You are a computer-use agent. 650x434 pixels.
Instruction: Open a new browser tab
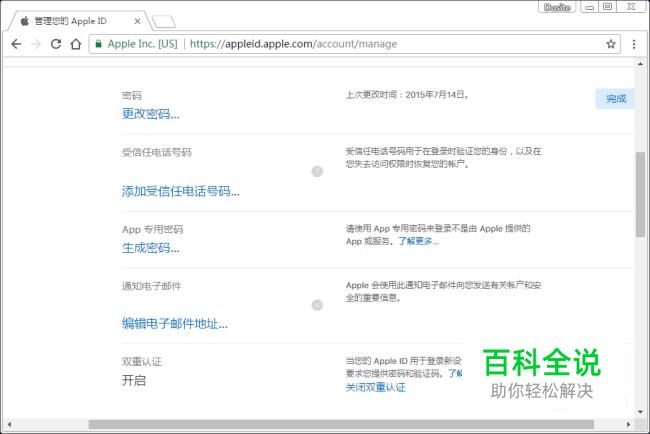pyautogui.click(x=164, y=22)
